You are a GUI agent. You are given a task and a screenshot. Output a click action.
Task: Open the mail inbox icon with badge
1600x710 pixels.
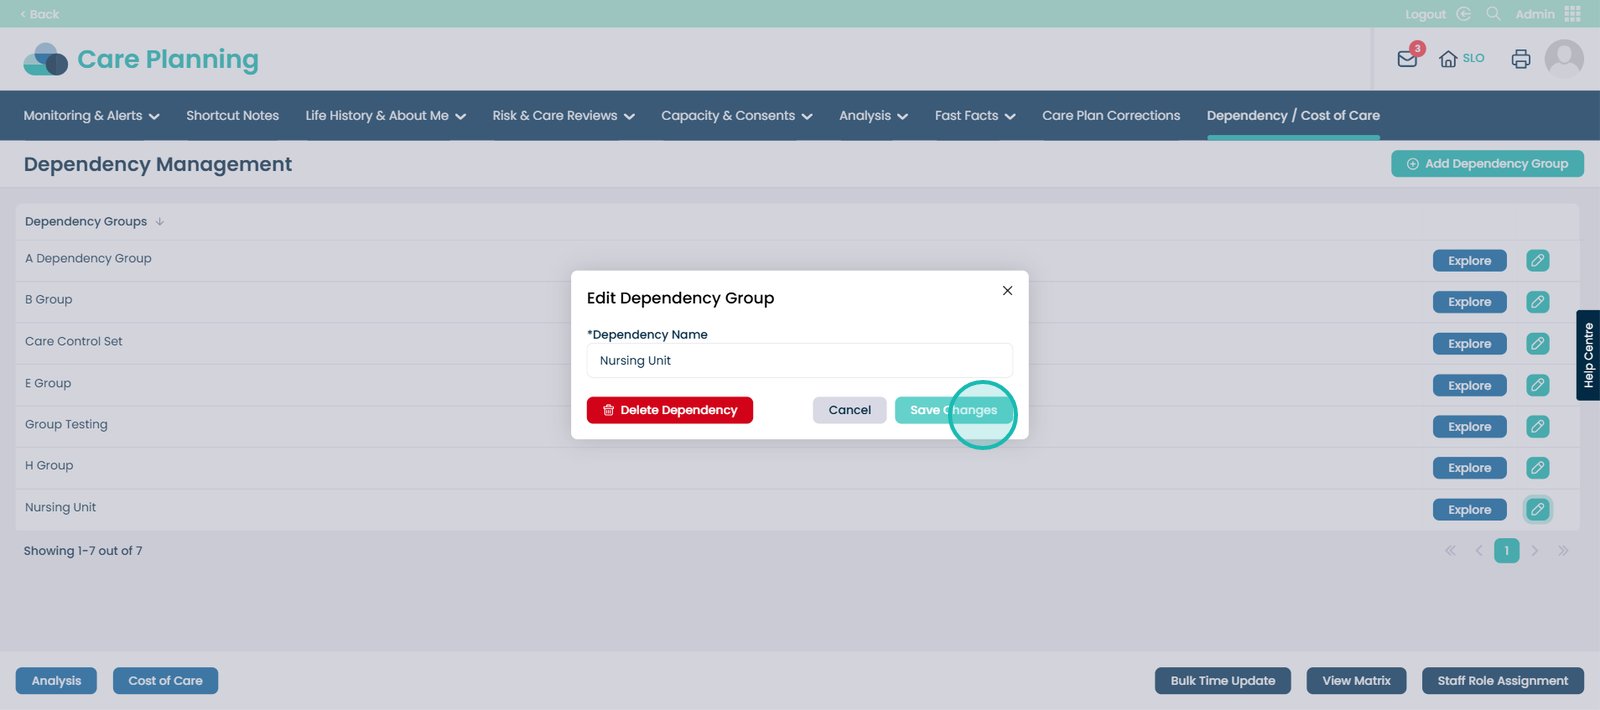1407,59
